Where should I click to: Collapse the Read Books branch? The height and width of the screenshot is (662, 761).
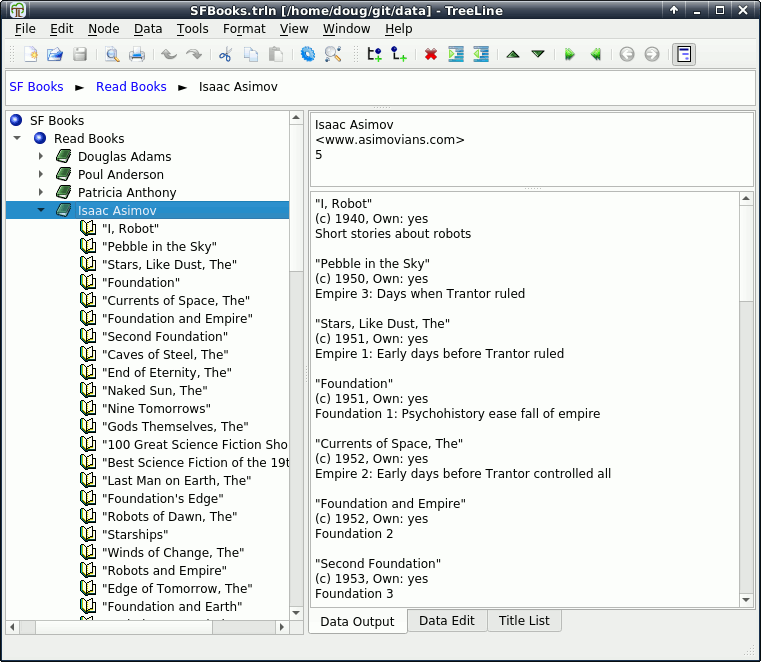(x=17, y=139)
